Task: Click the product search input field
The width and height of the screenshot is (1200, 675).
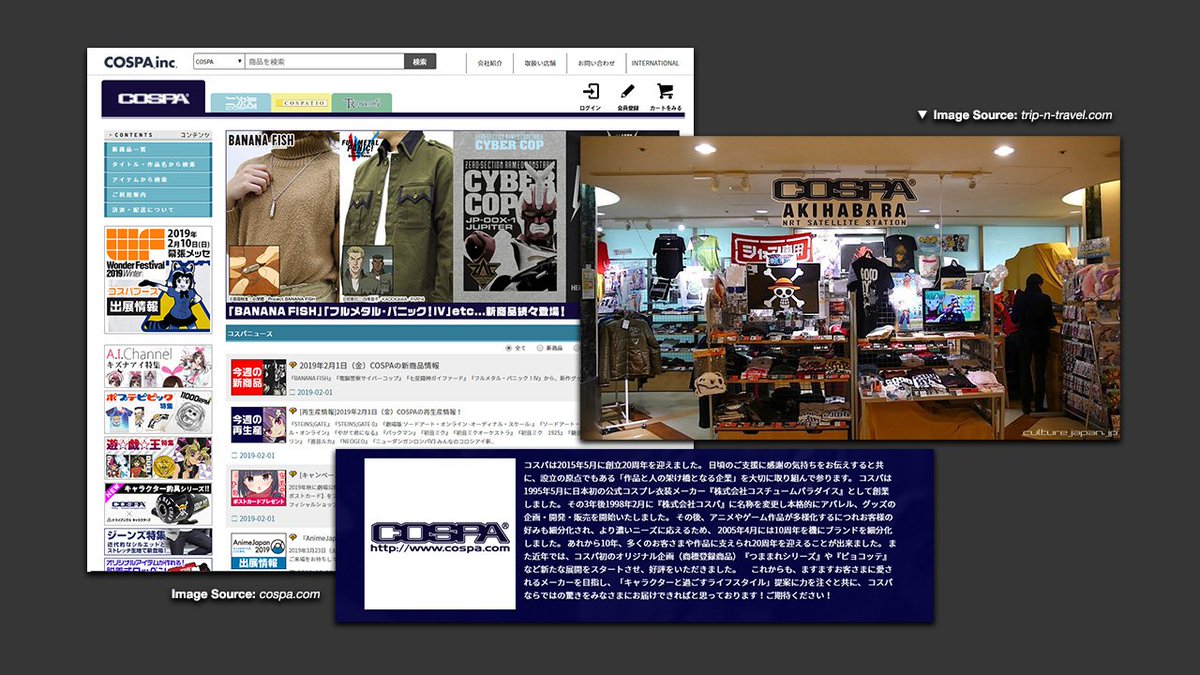Action: [x=324, y=61]
